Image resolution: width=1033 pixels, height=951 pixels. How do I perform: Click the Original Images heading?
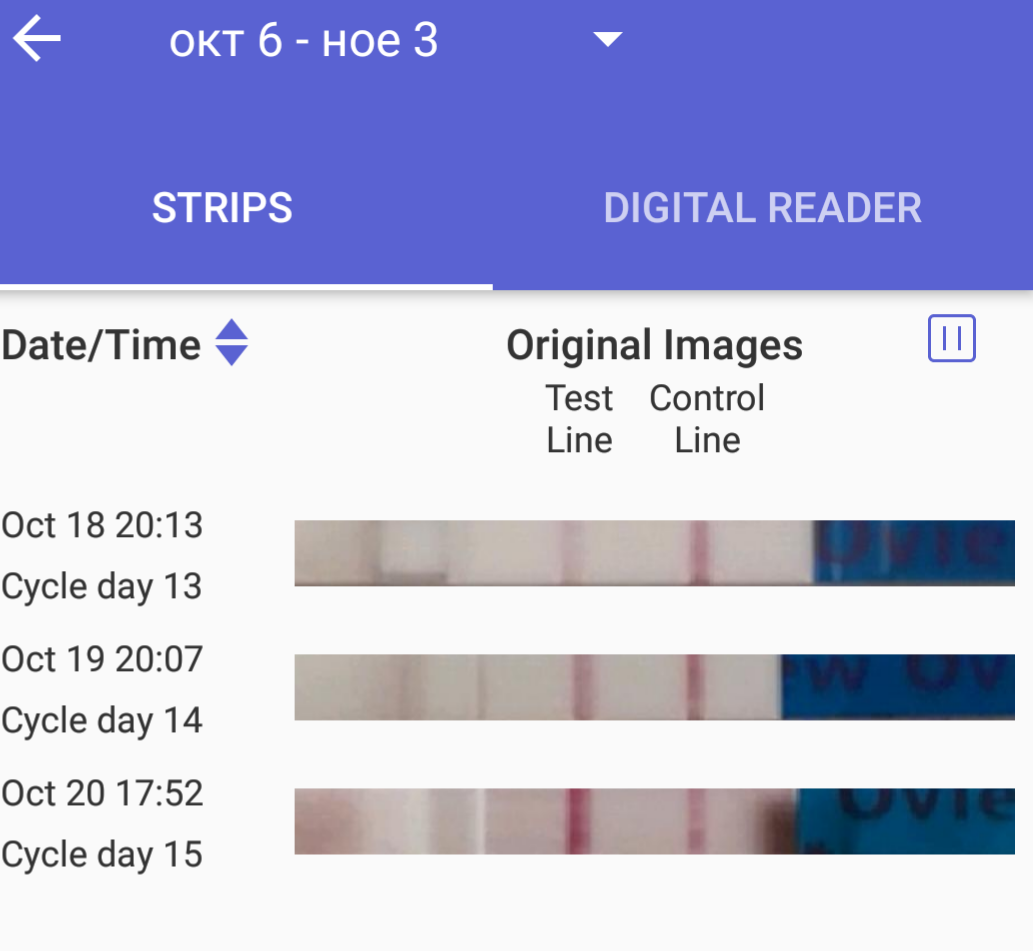[x=654, y=345]
